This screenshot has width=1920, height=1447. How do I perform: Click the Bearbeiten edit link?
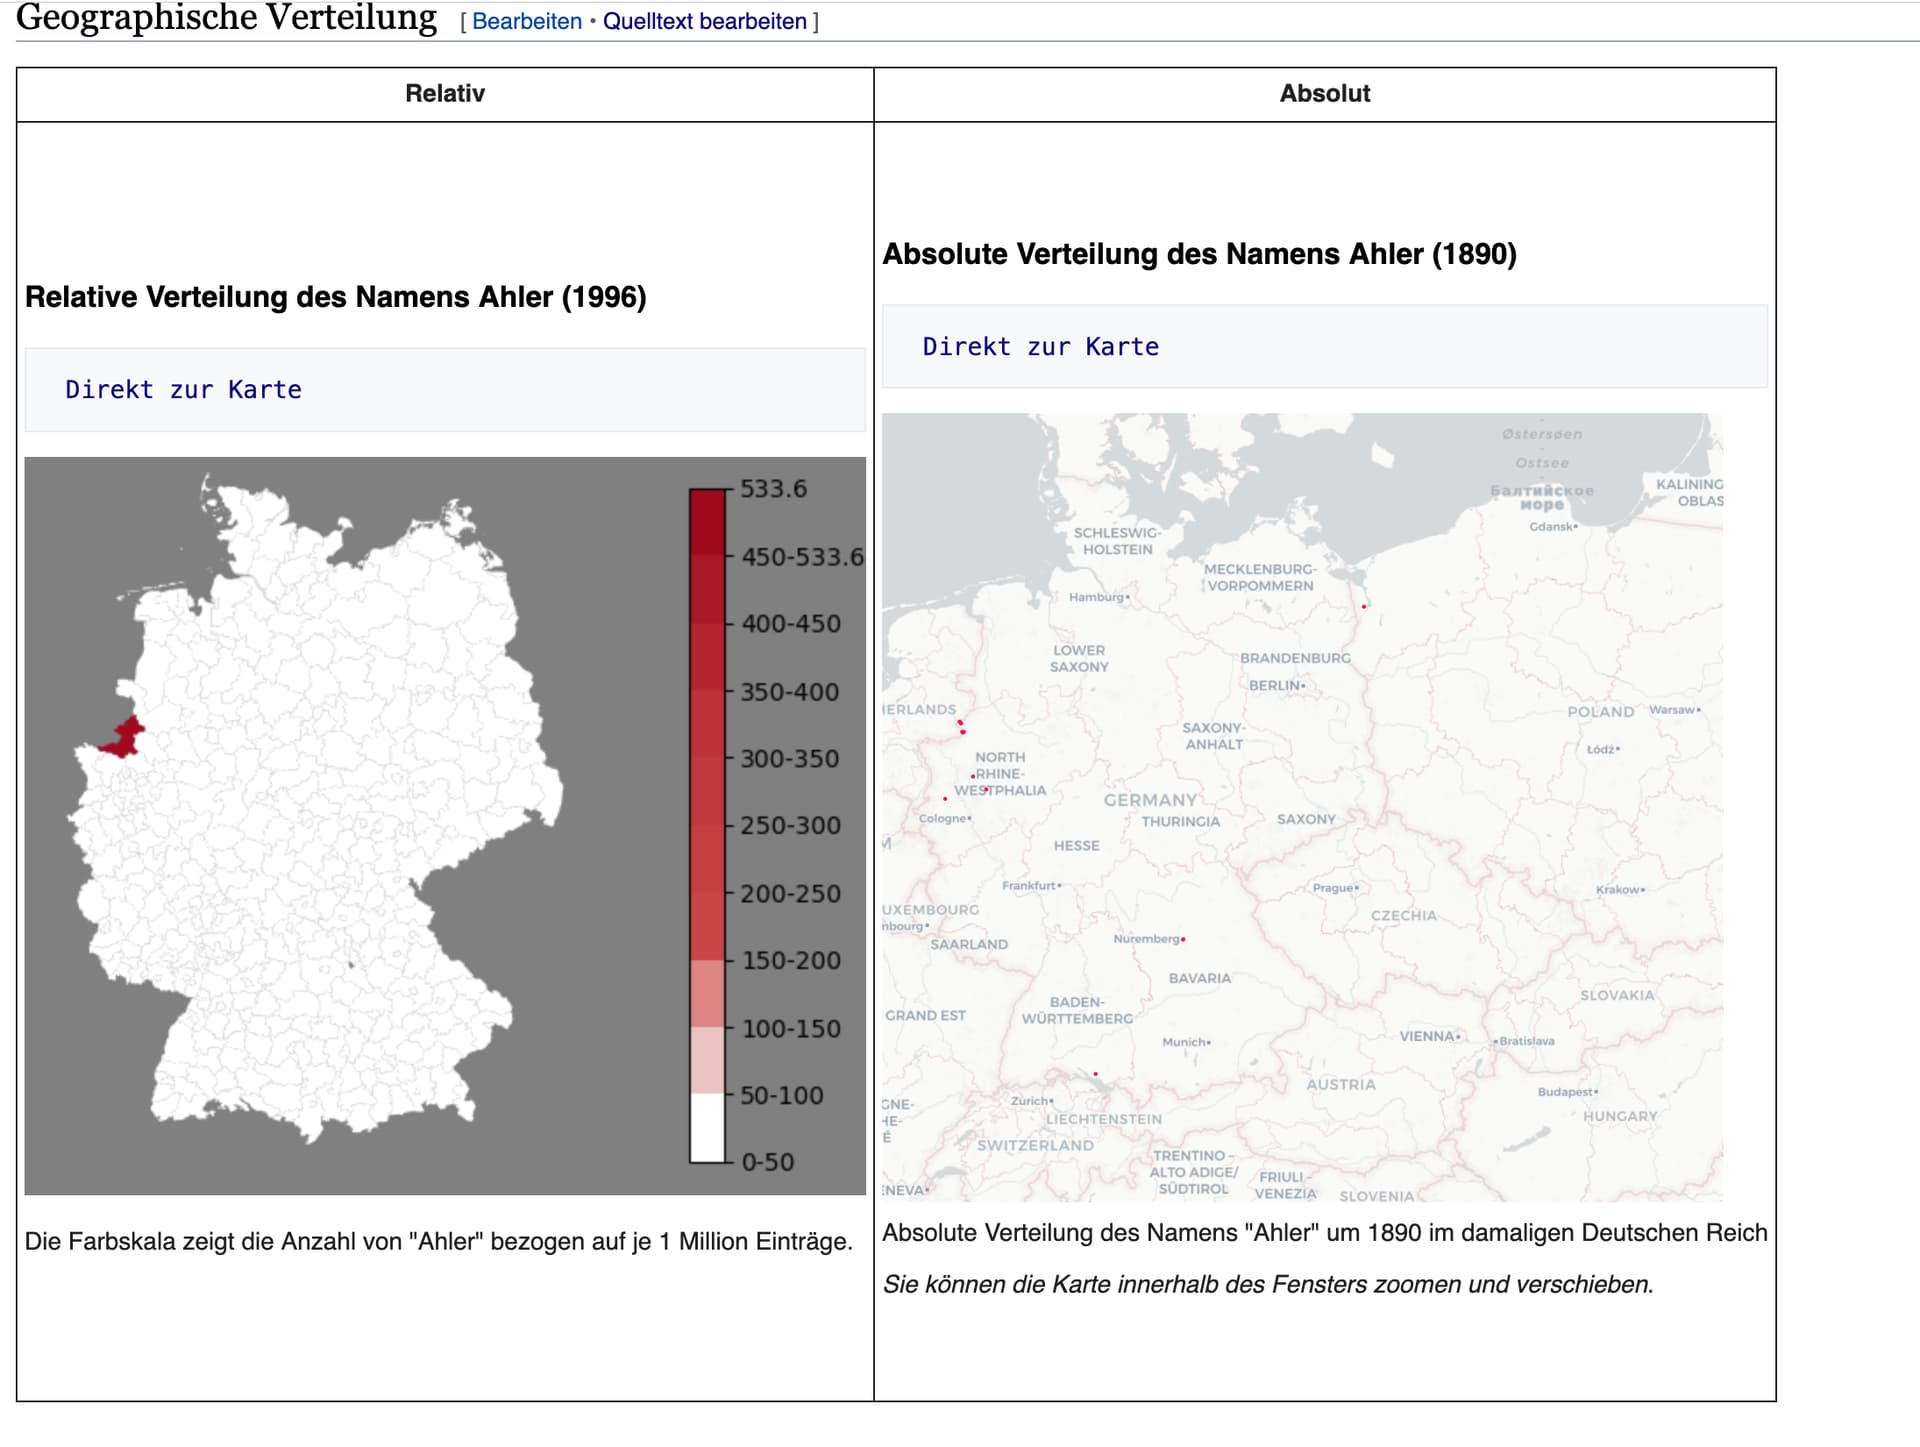pyautogui.click(x=526, y=21)
